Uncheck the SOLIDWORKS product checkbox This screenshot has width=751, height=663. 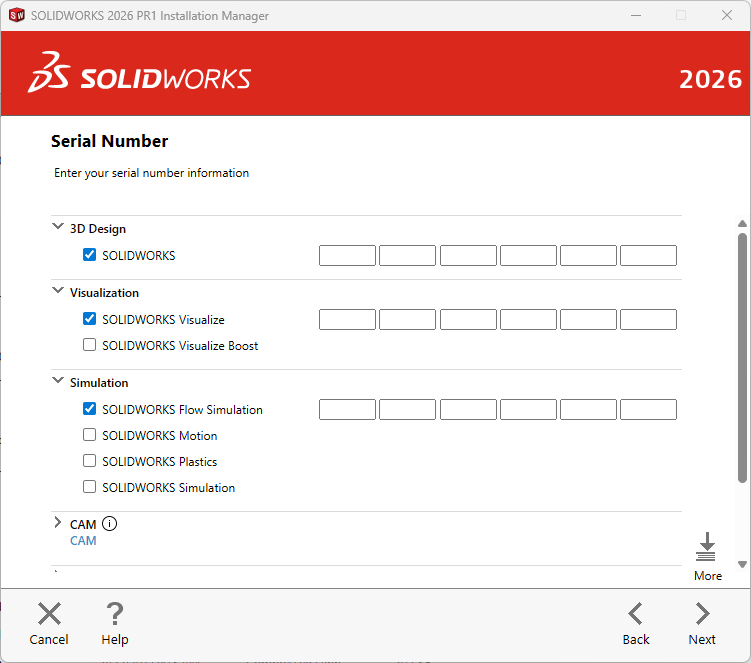[90, 255]
